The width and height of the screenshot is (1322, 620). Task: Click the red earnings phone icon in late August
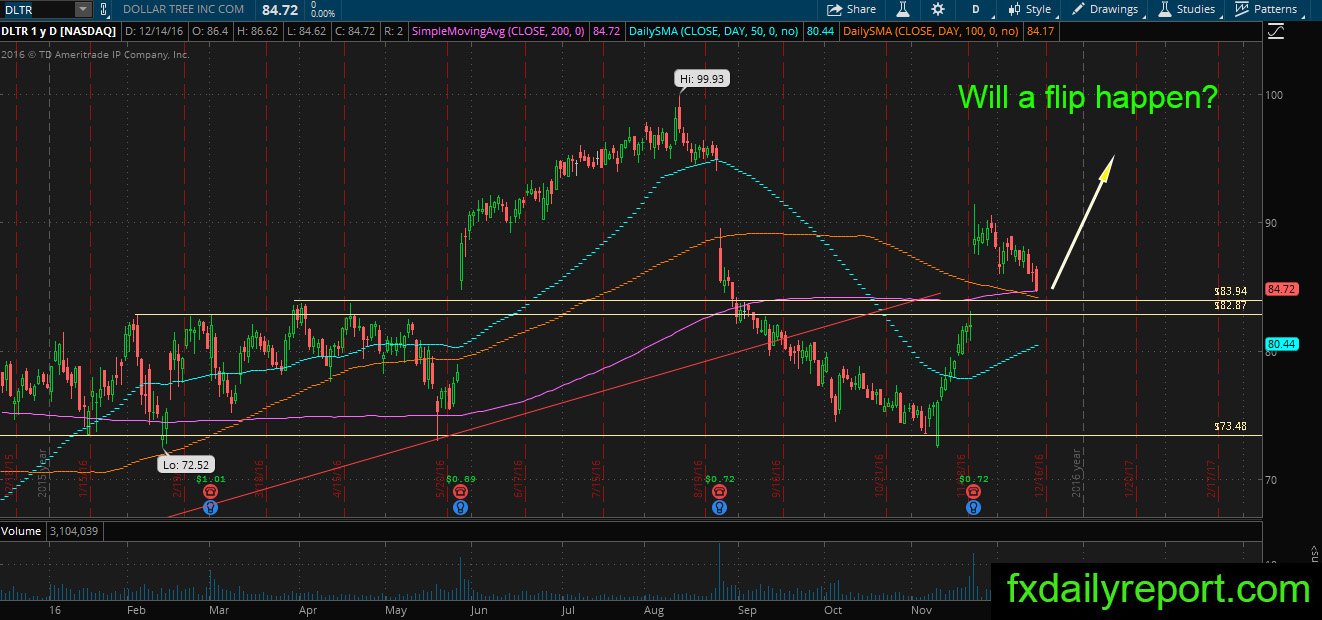coord(718,492)
